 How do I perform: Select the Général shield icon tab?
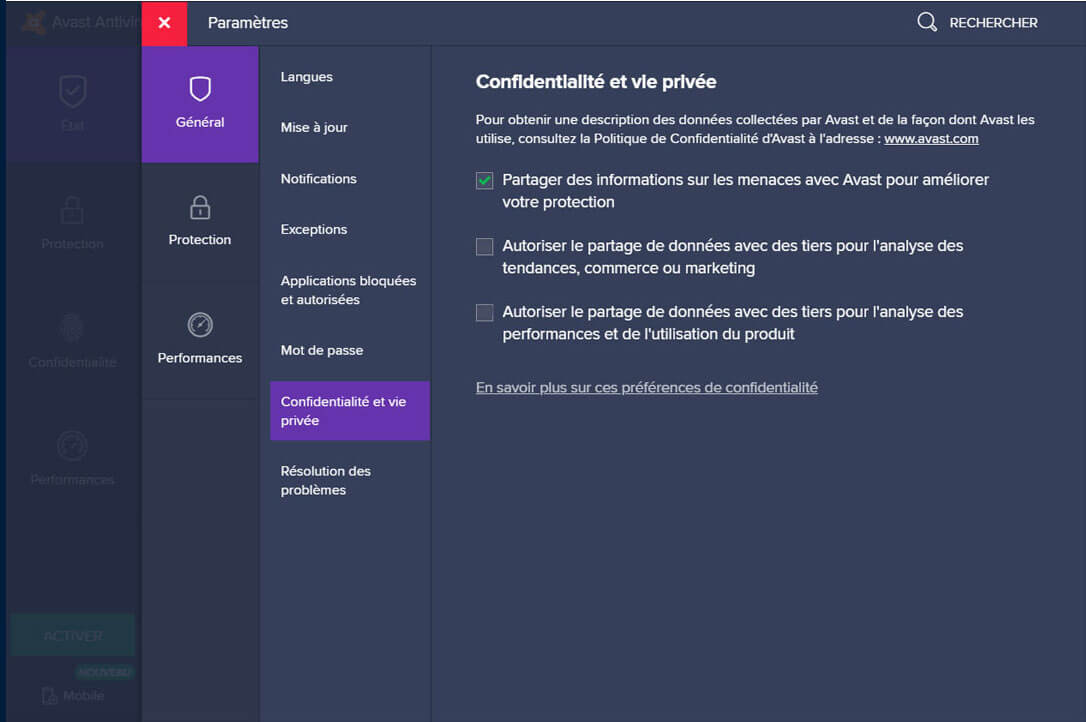coord(200,104)
